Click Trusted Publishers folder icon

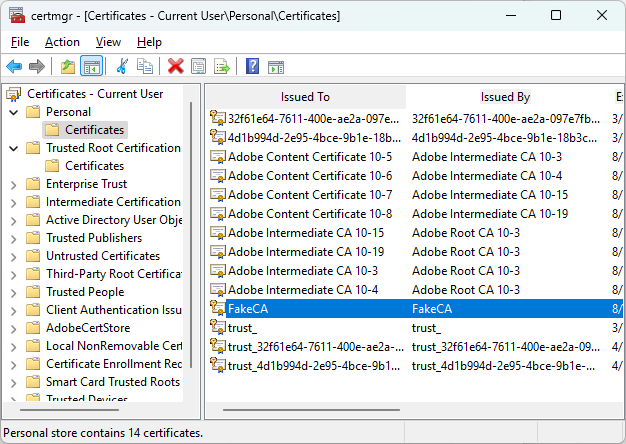tap(33, 238)
